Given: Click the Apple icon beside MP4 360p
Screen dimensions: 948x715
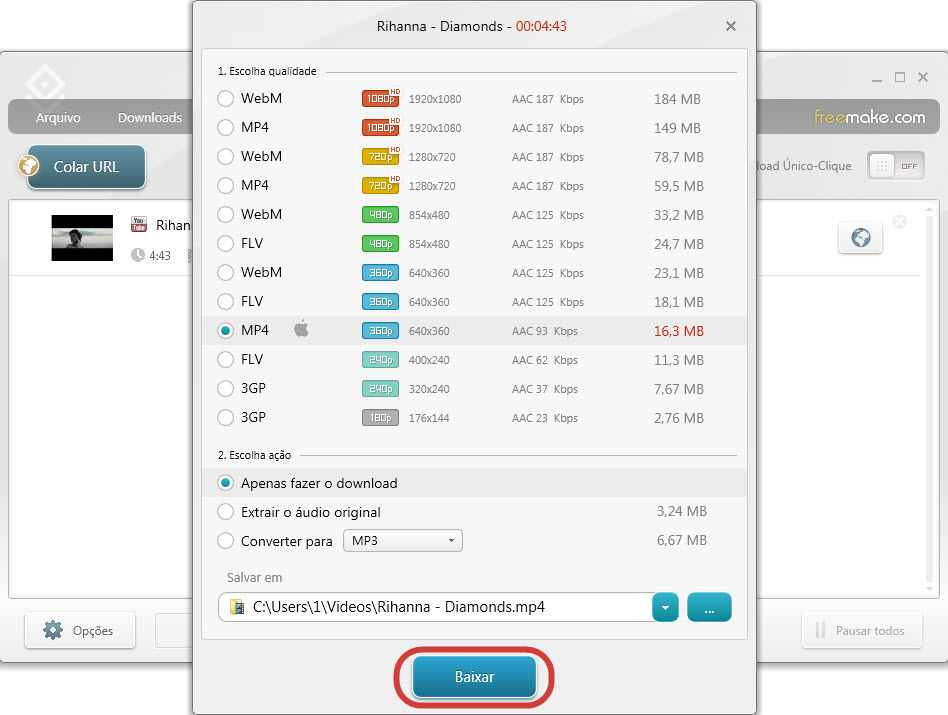Looking at the screenshot, I should click(x=301, y=329).
